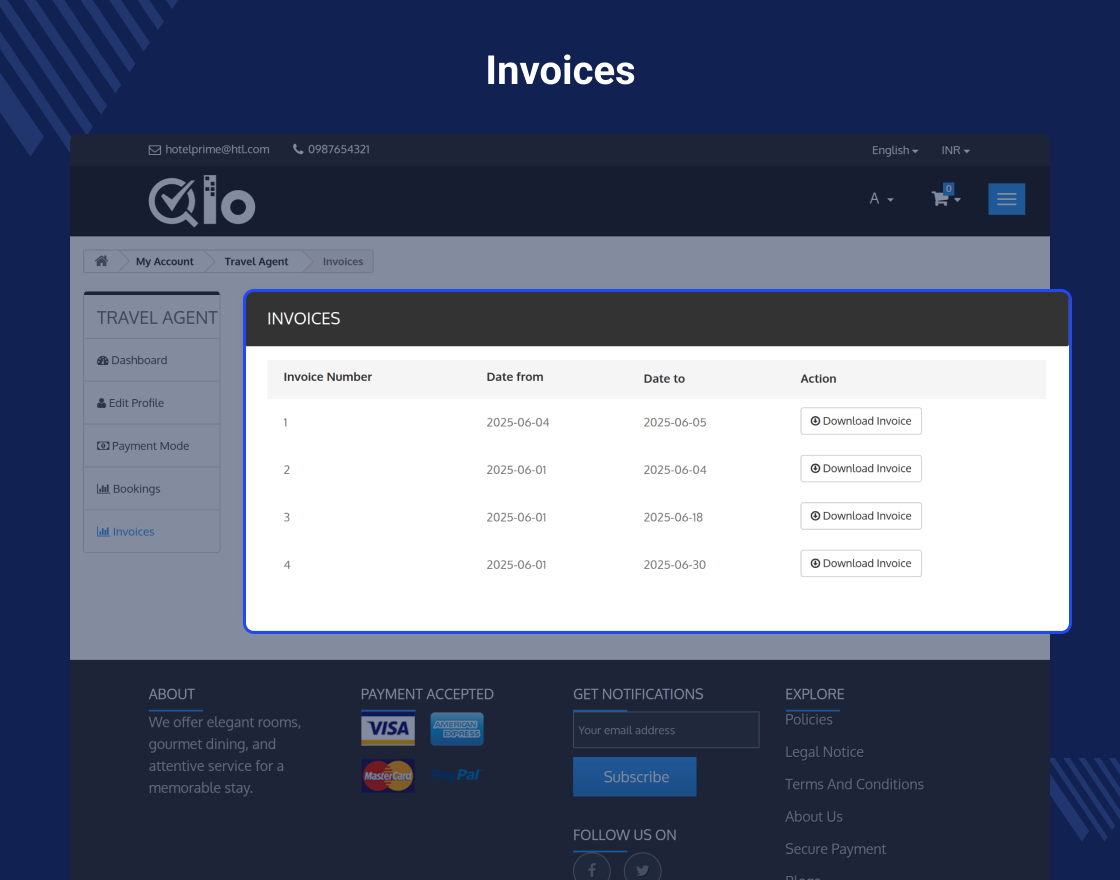Select Payment Mode in sidebar
1120x880 pixels.
(151, 446)
